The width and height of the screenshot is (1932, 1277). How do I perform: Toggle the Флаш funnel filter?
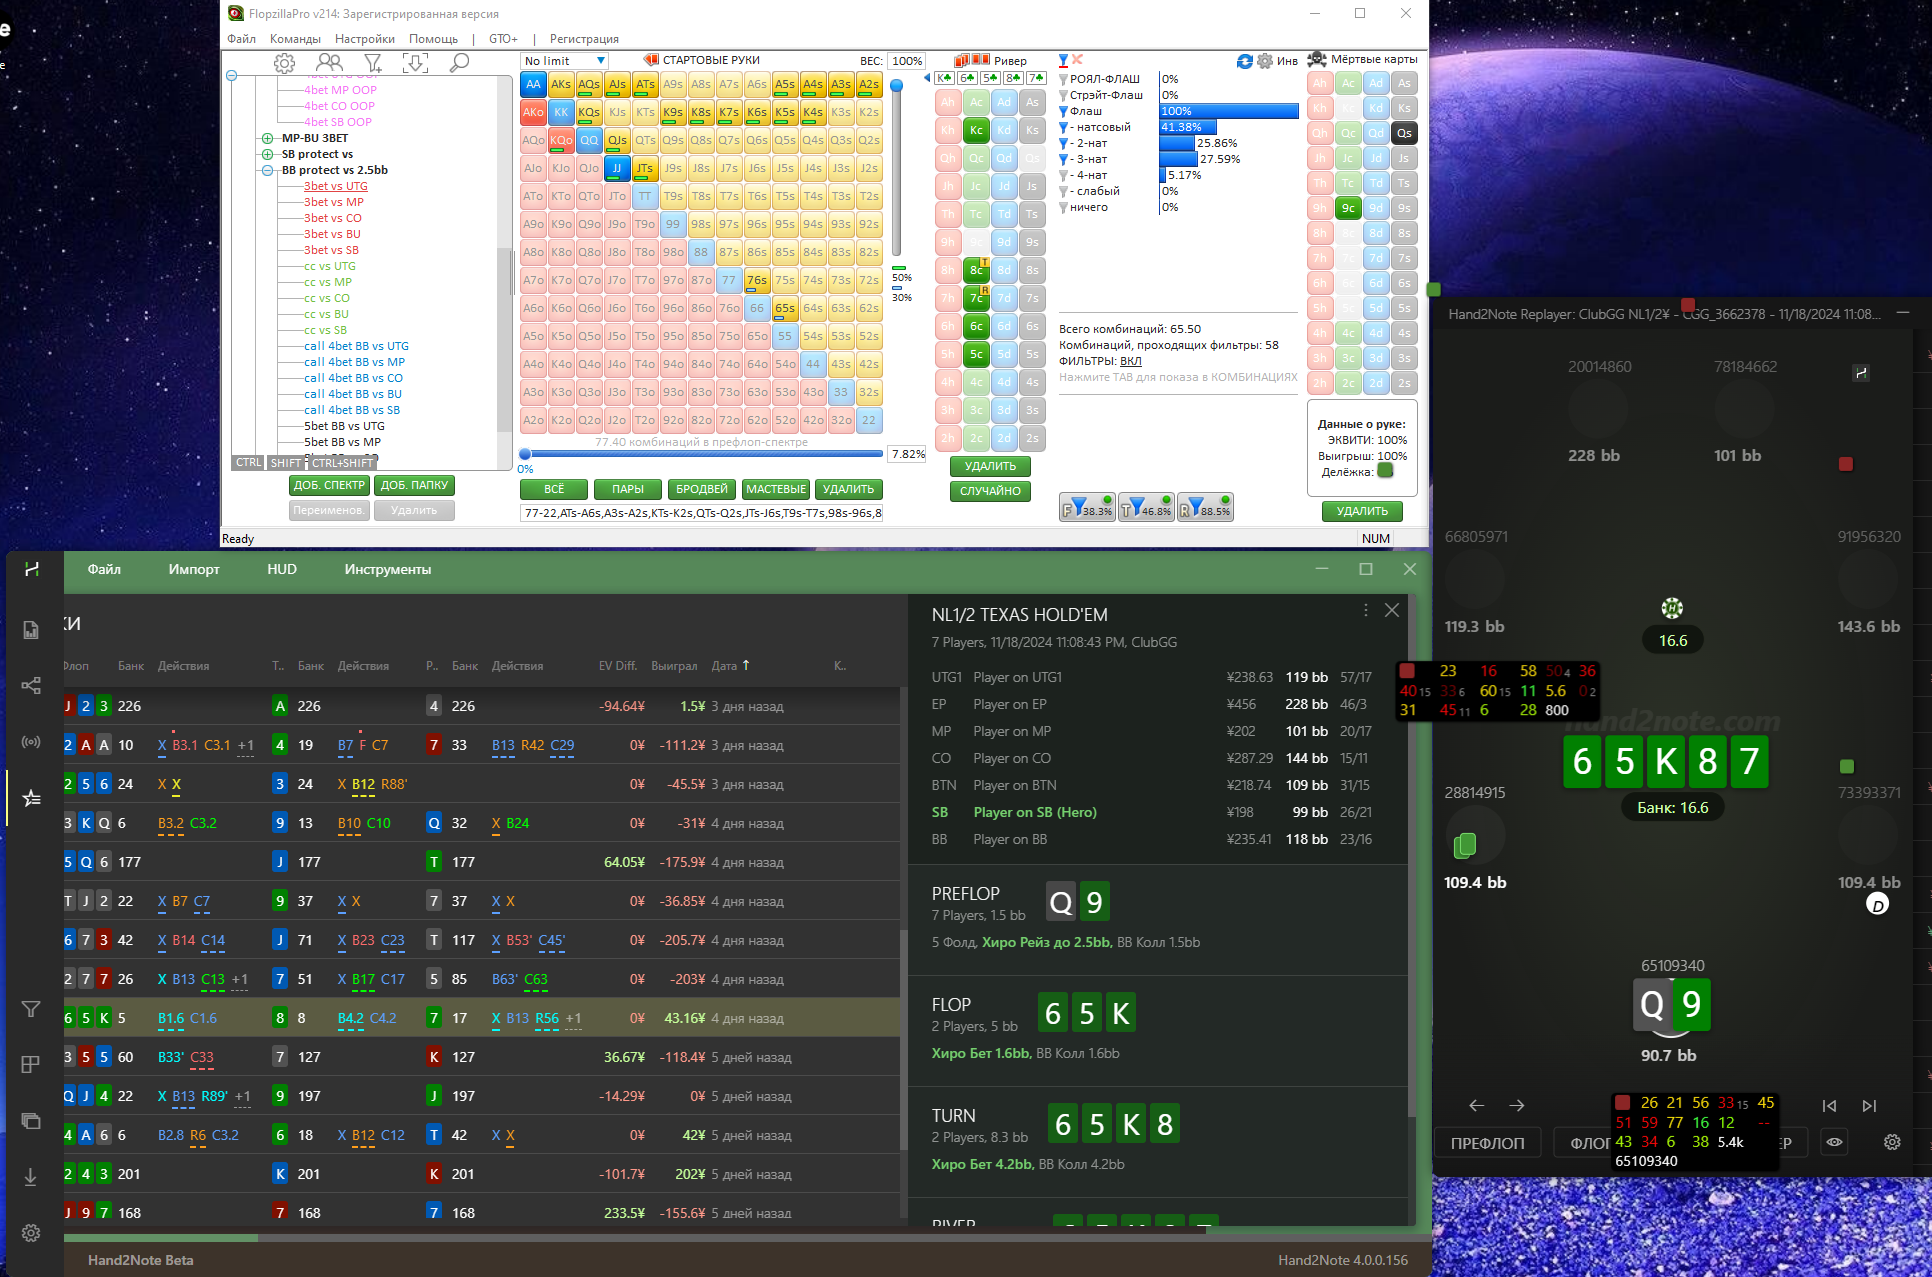[x=1064, y=111]
